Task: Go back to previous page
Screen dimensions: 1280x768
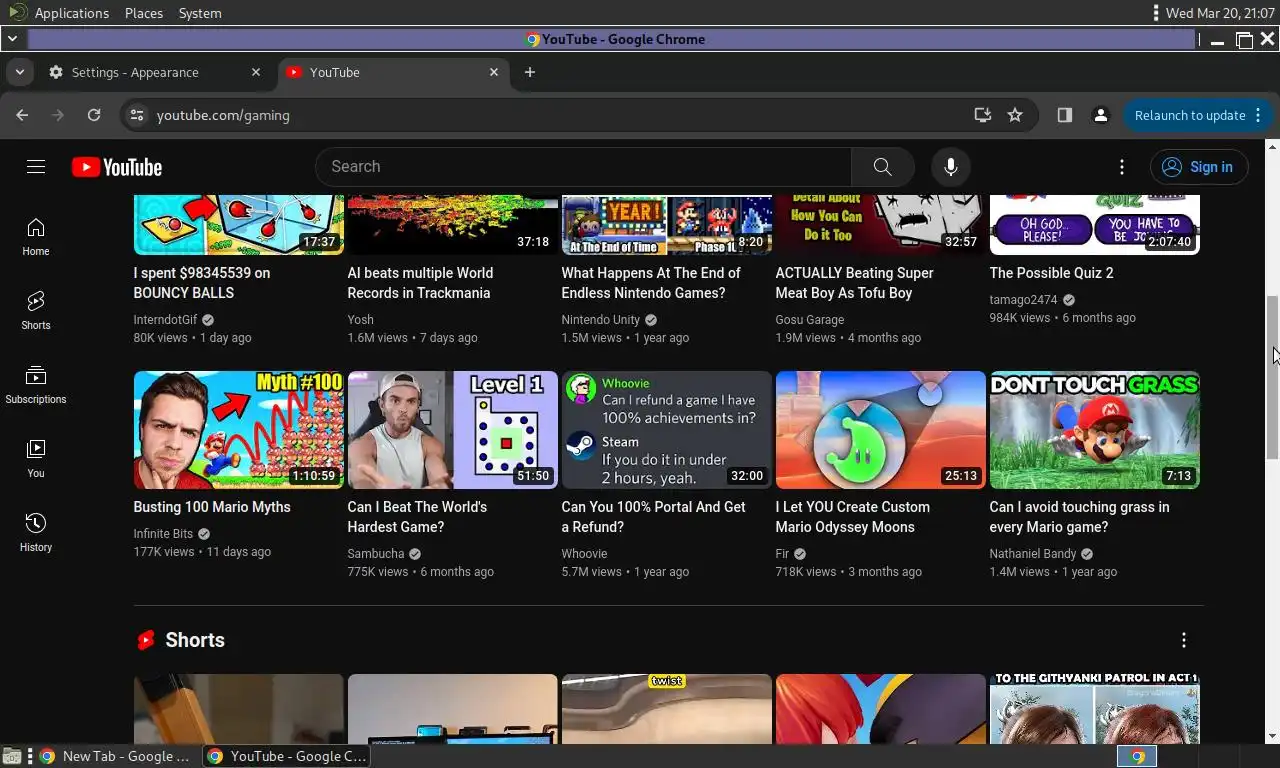Action: click(x=22, y=115)
